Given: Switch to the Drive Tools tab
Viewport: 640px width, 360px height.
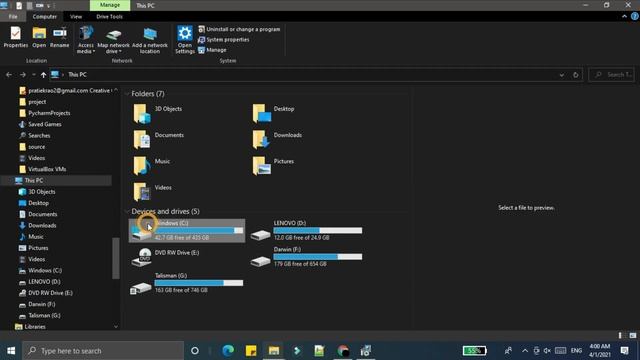Looking at the screenshot, I should 109,17.
